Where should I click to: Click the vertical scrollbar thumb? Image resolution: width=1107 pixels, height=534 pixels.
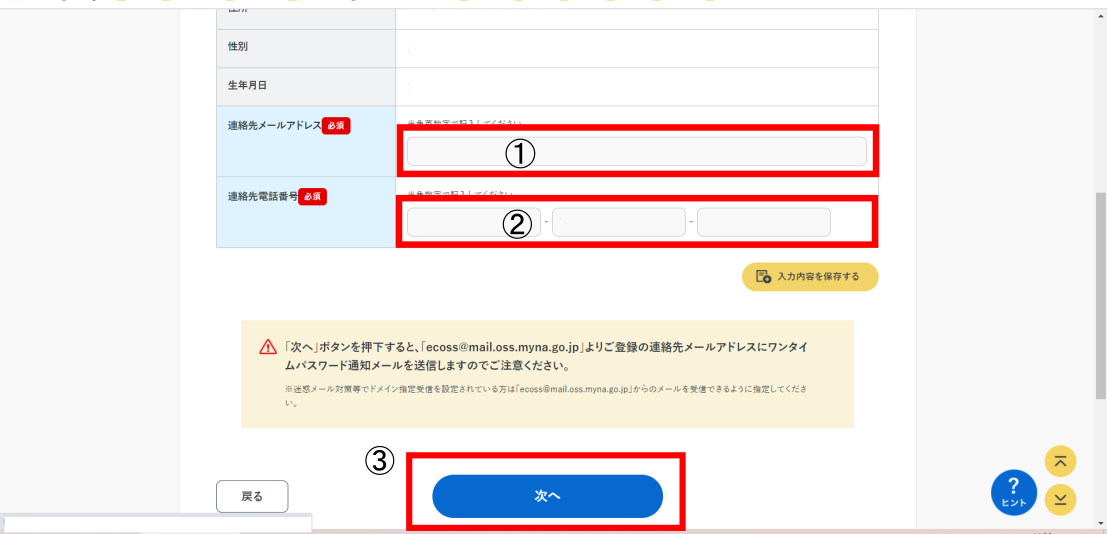tap(1101, 297)
